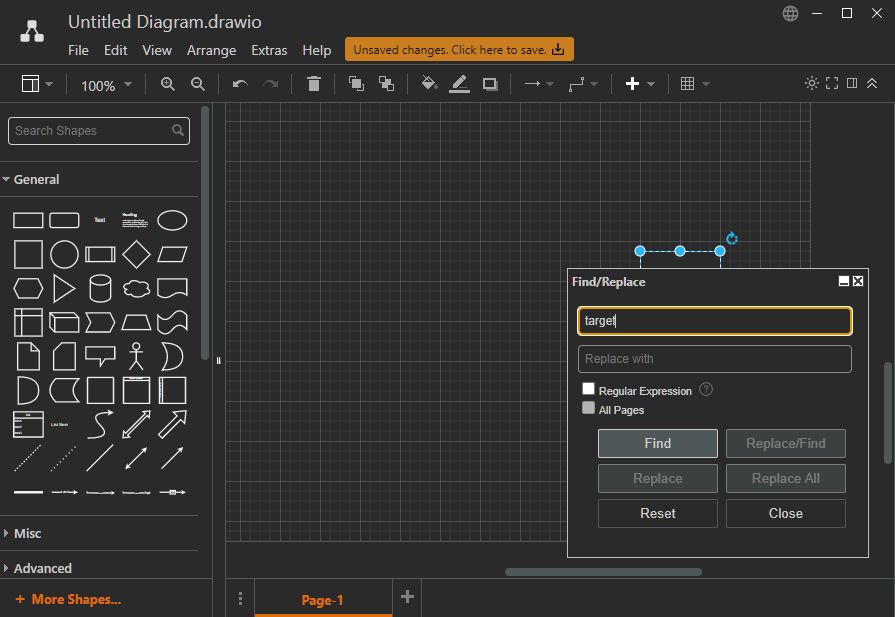Open the fill color bucket

tap(429, 84)
